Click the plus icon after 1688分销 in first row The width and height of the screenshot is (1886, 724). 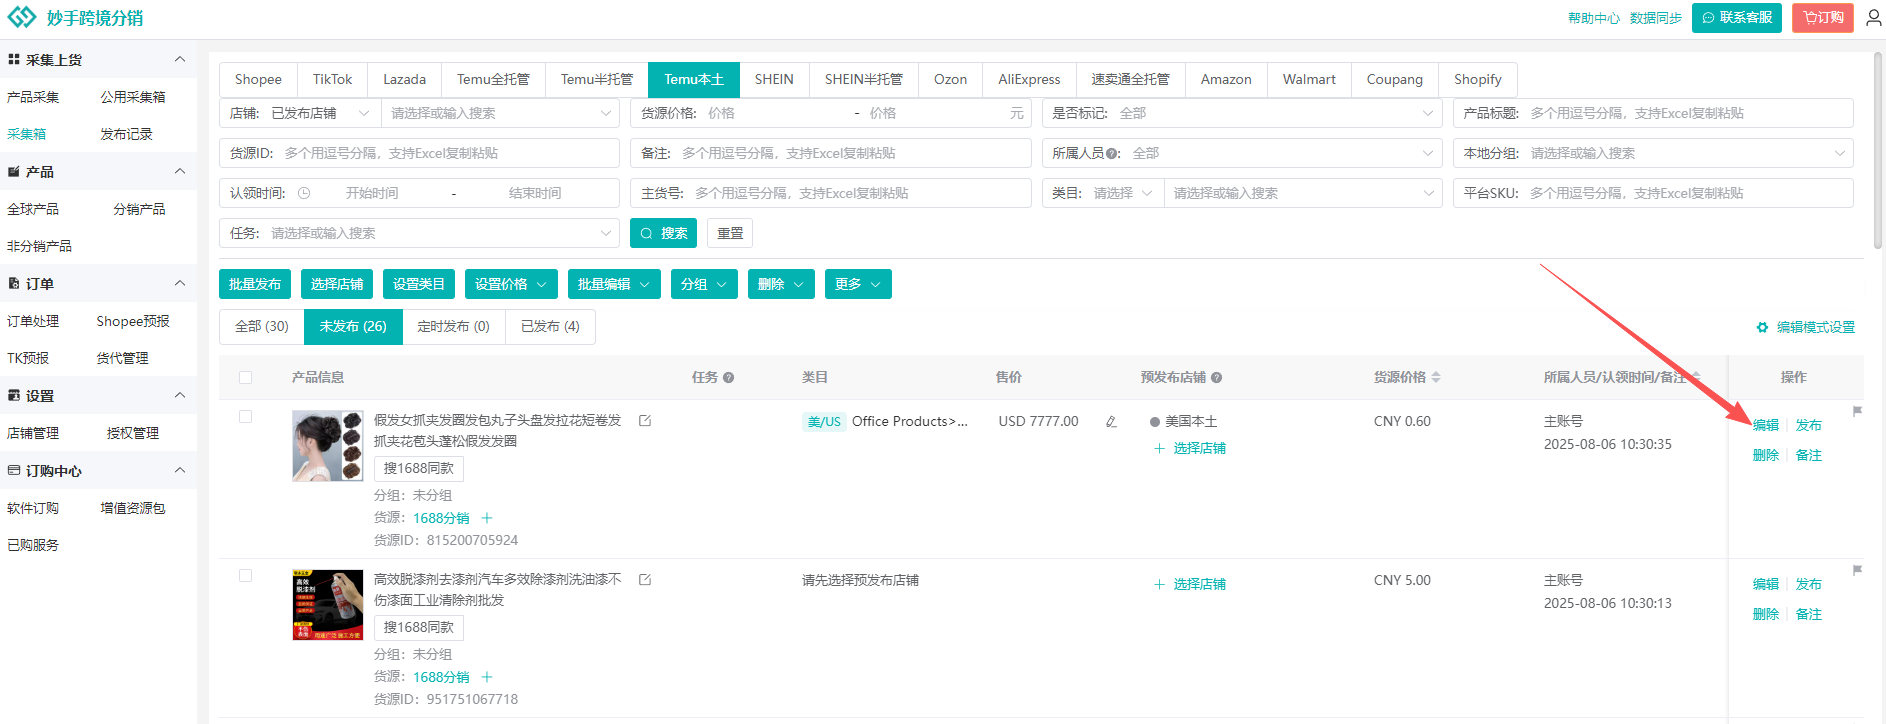coord(487,518)
